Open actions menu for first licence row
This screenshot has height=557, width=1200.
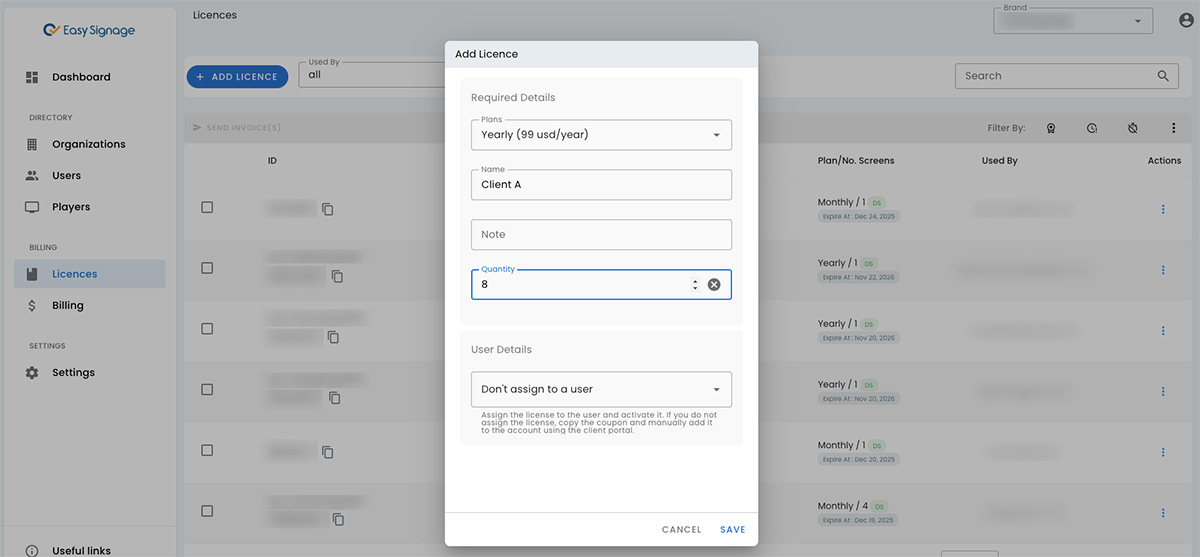coord(1163,209)
